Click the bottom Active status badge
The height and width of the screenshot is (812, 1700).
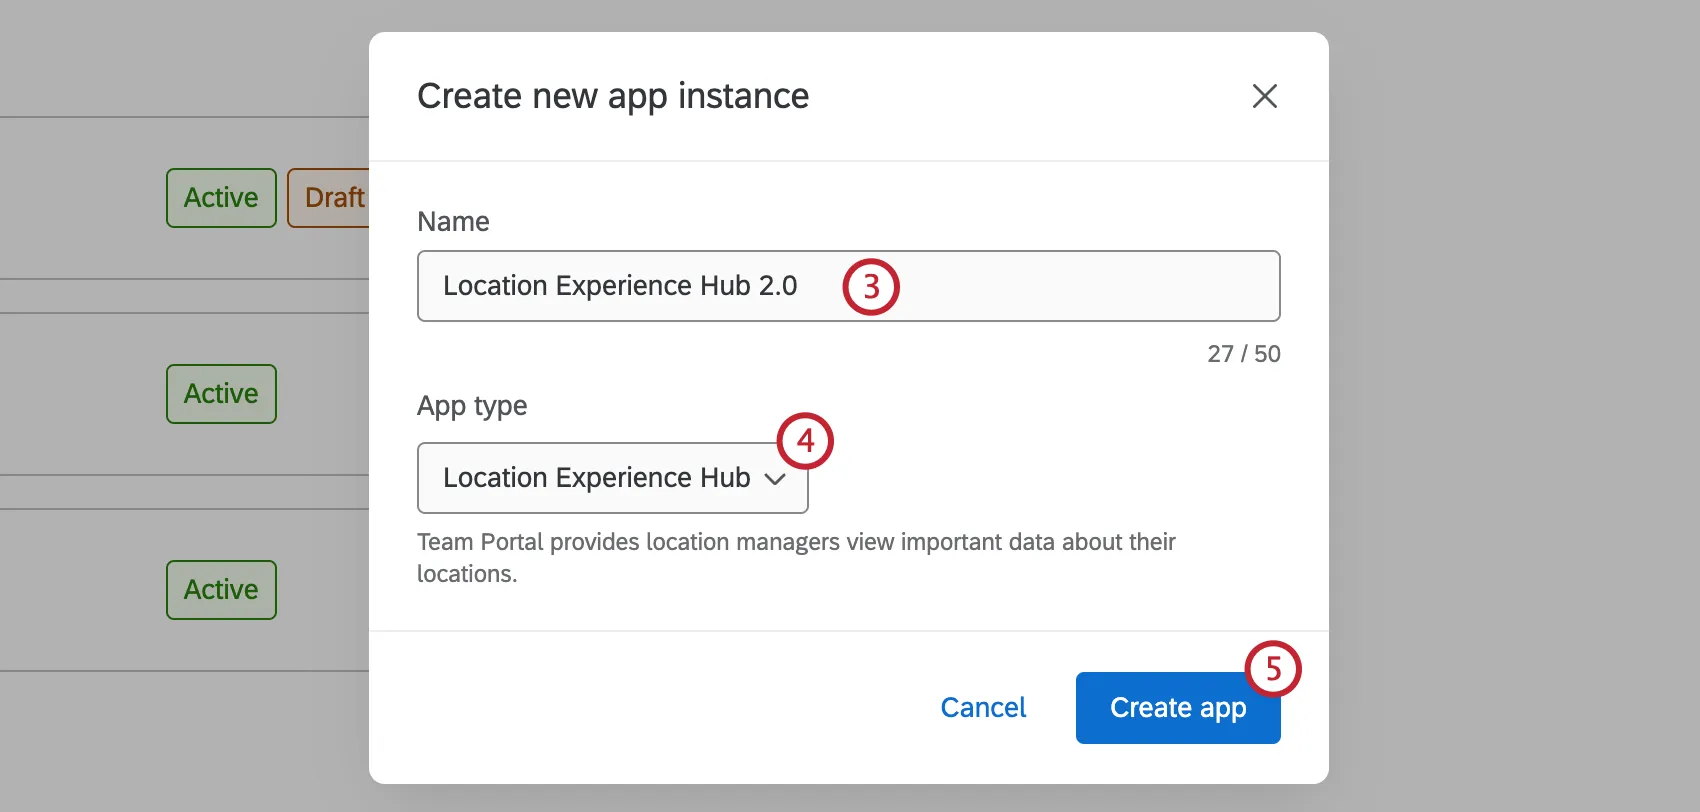click(221, 590)
